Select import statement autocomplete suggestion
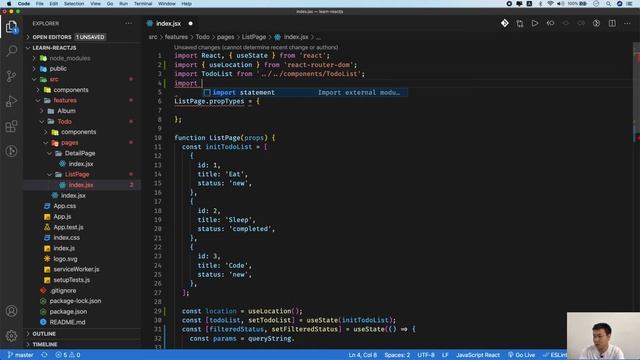The height and width of the screenshot is (360, 640). (x=305, y=93)
